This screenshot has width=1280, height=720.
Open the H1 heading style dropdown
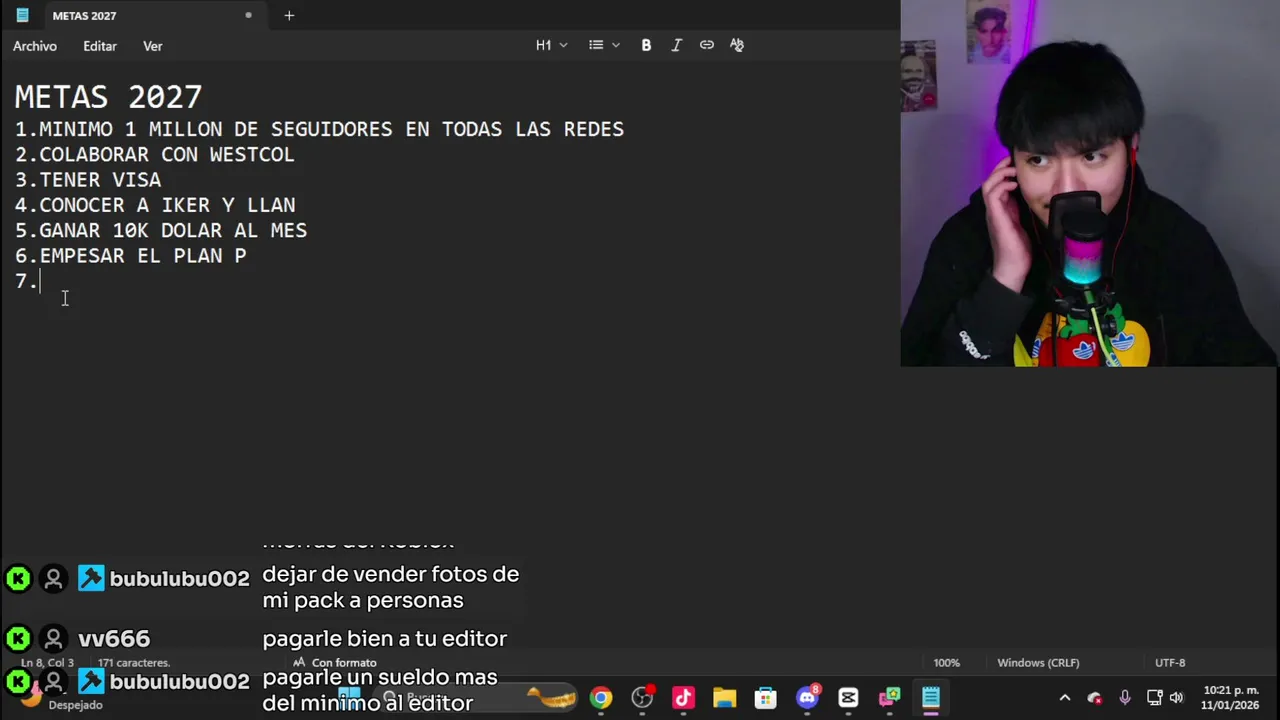[551, 45]
